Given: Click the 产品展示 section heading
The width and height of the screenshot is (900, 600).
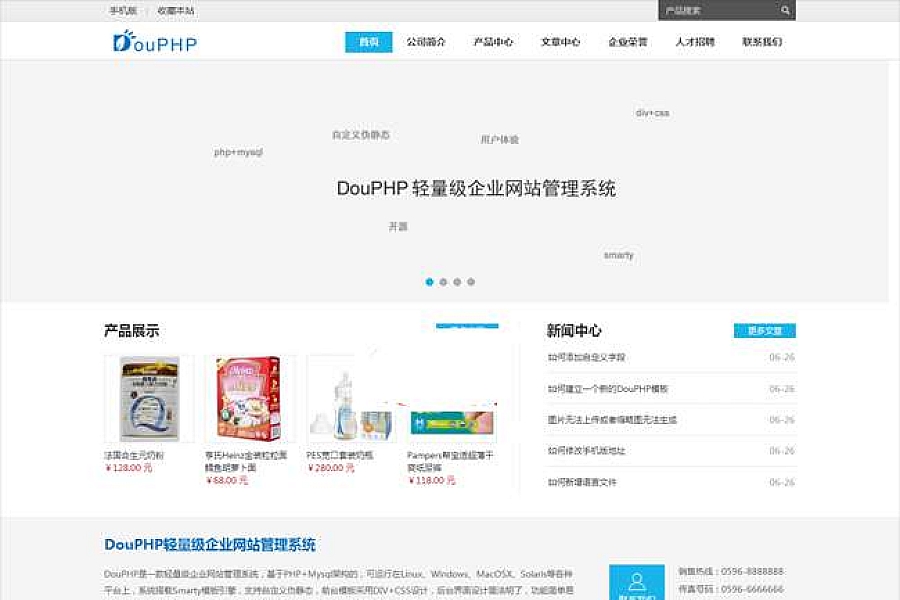Looking at the screenshot, I should tap(131, 331).
